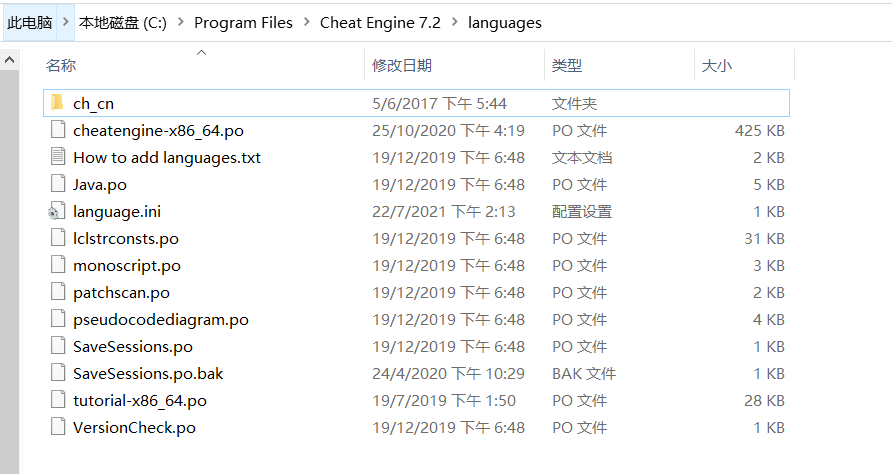Sort files by 类型 column header
The width and height of the screenshot is (892, 474).
point(567,66)
